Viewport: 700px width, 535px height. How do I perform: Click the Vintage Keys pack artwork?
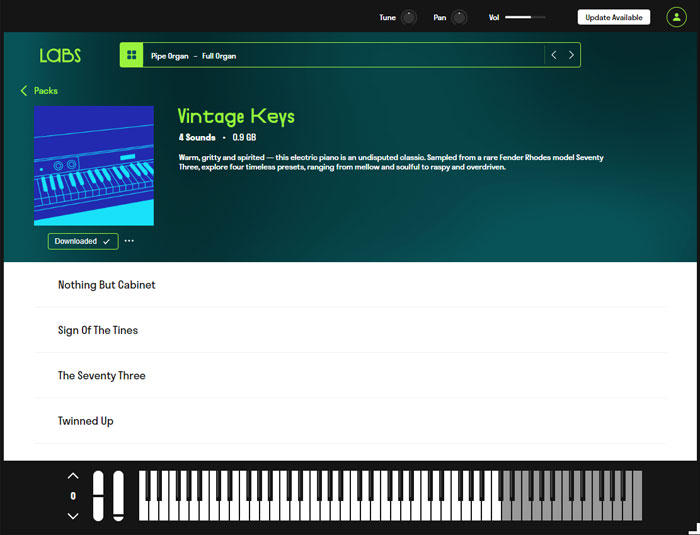[94, 166]
